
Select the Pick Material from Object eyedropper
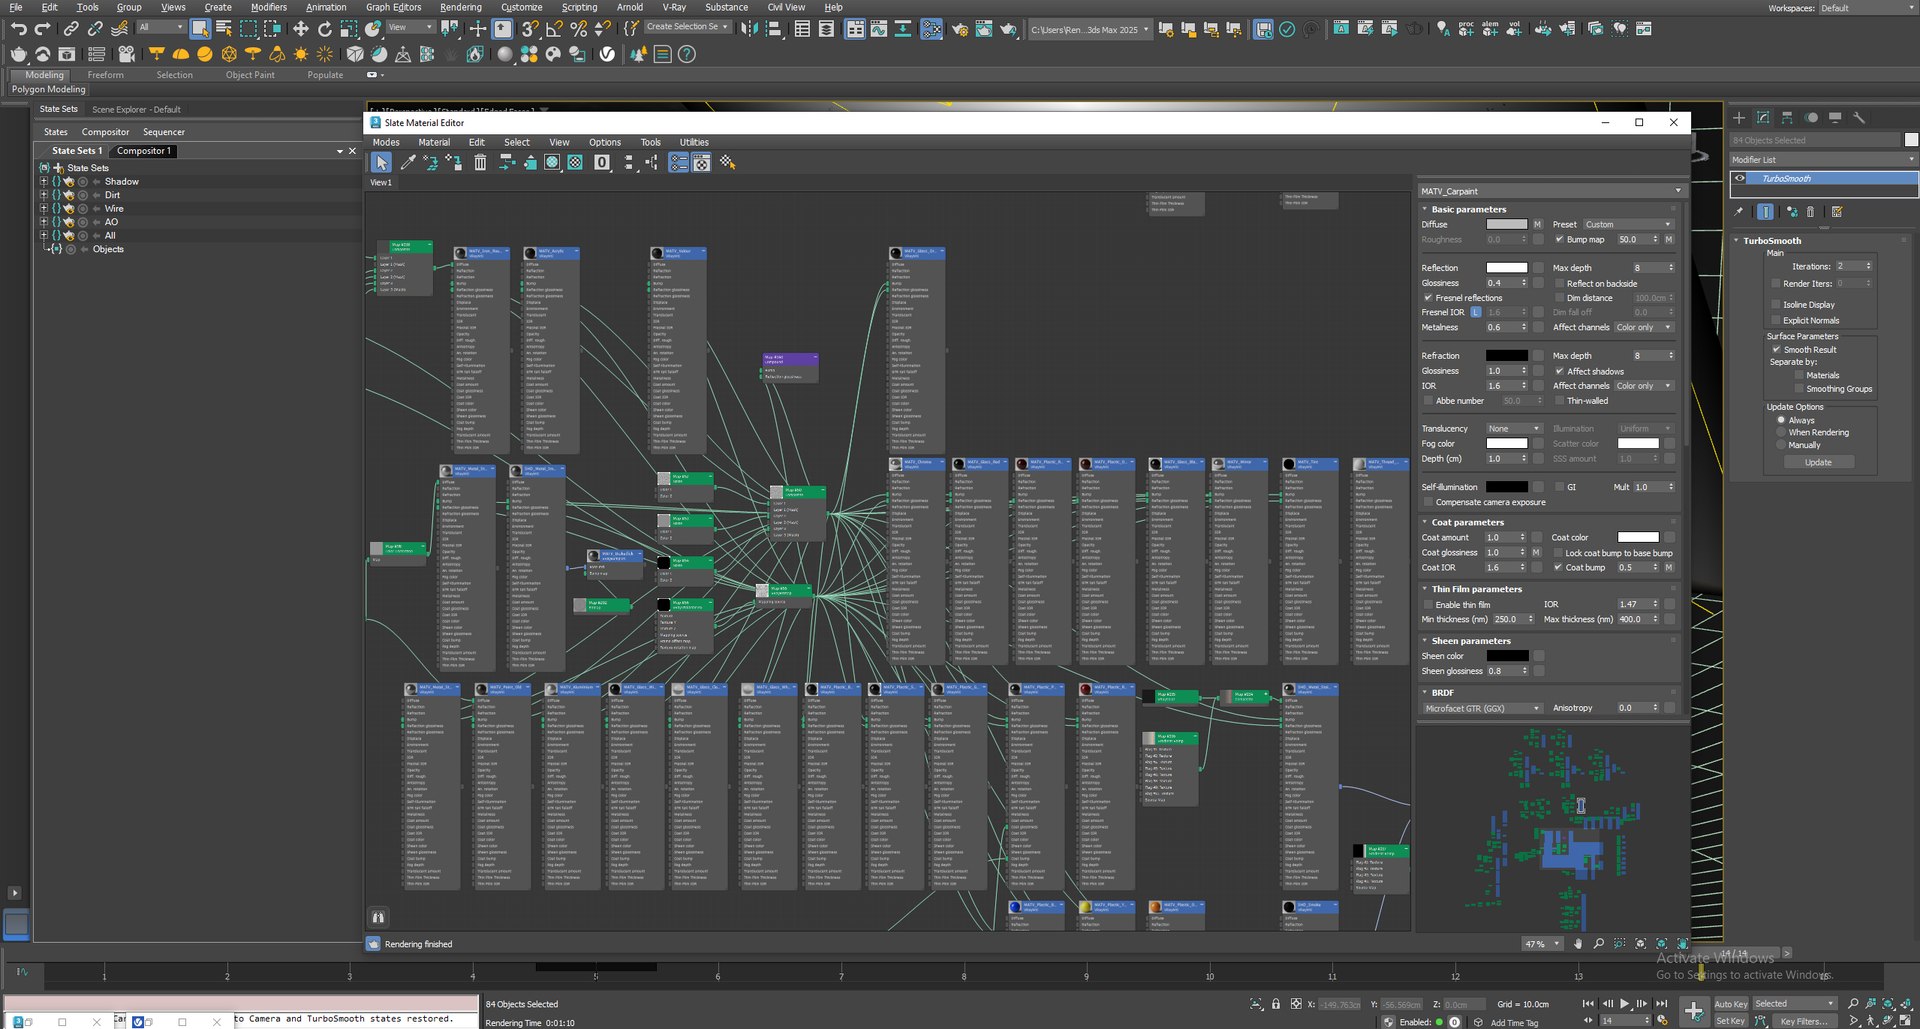click(408, 162)
